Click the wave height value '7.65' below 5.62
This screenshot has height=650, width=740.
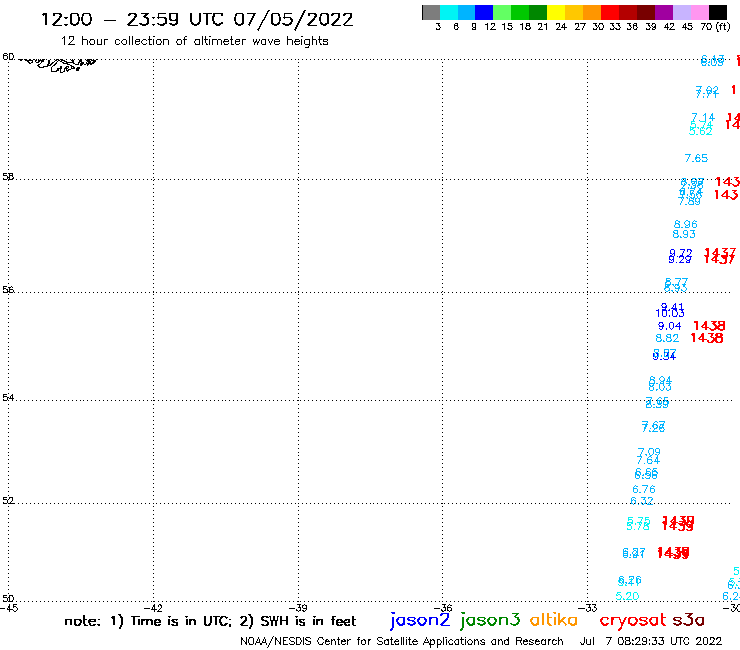click(696, 158)
